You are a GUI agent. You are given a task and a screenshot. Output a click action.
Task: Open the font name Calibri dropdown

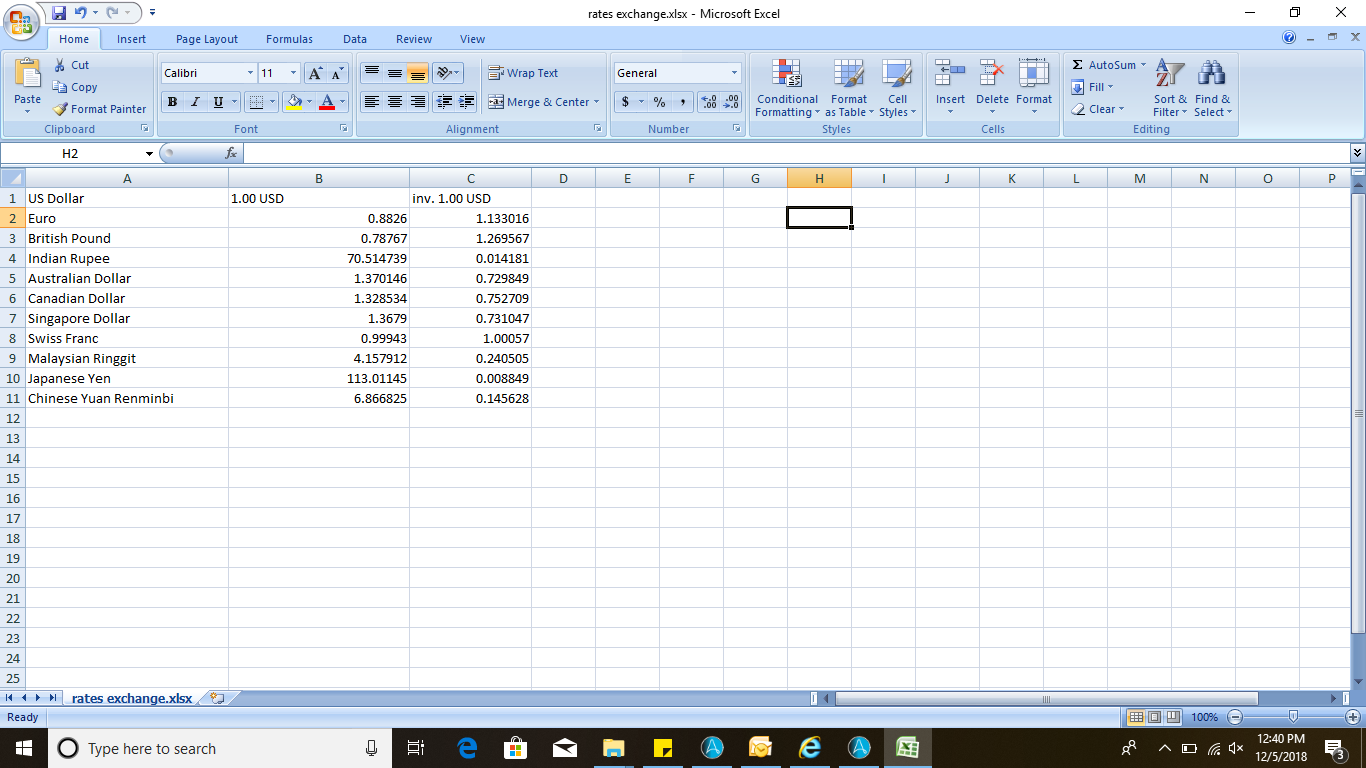click(x=250, y=73)
